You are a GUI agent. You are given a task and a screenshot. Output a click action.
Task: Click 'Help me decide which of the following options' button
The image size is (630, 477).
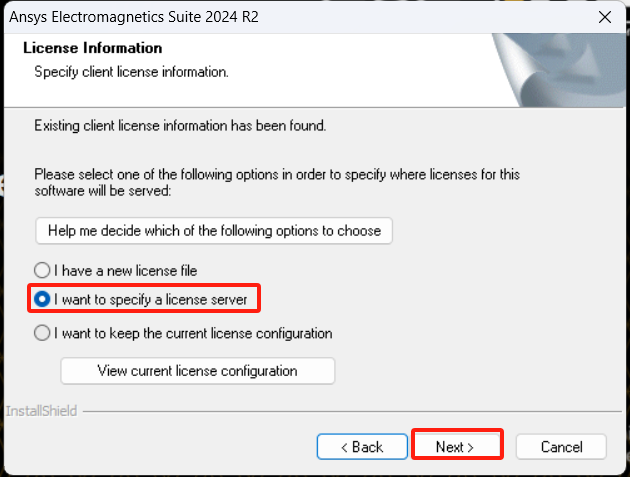(214, 231)
